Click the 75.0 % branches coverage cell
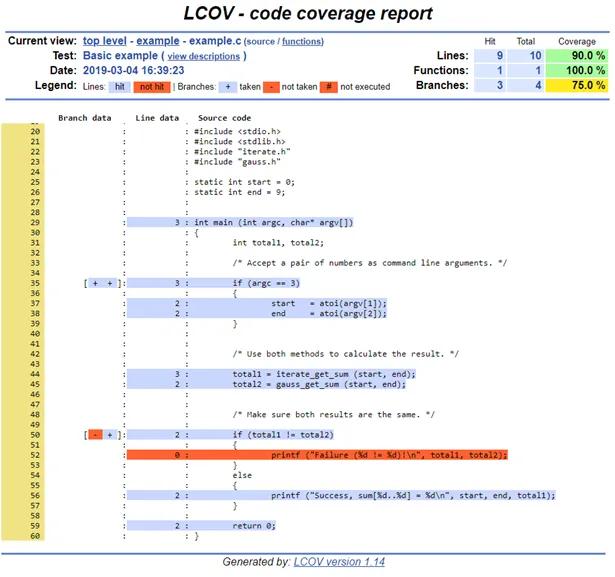This screenshot has height=577, width=615. [x=577, y=85]
